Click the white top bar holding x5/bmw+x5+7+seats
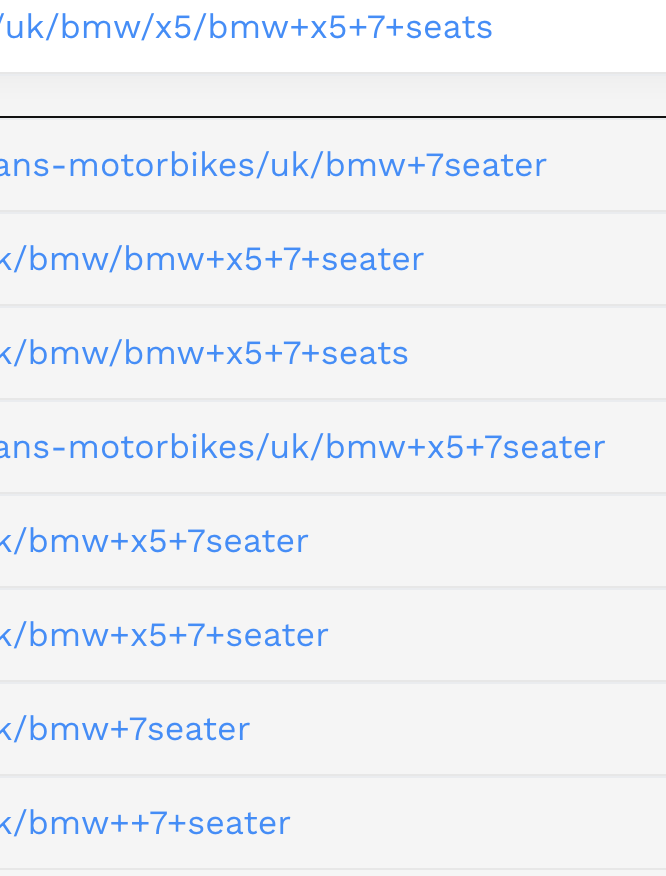666x876 pixels. coord(333,36)
